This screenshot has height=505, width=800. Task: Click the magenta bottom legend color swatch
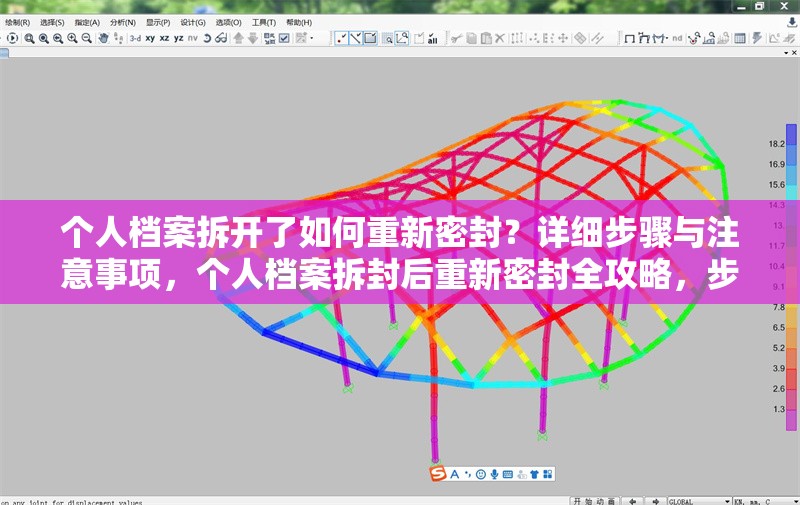click(x=791, y=420)
